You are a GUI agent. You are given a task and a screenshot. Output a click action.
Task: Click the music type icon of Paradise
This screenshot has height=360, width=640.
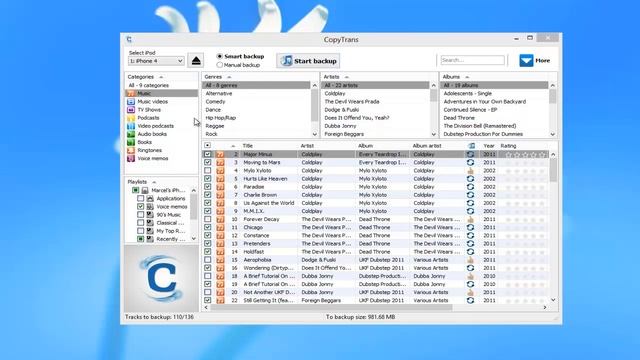coord(220,187)
